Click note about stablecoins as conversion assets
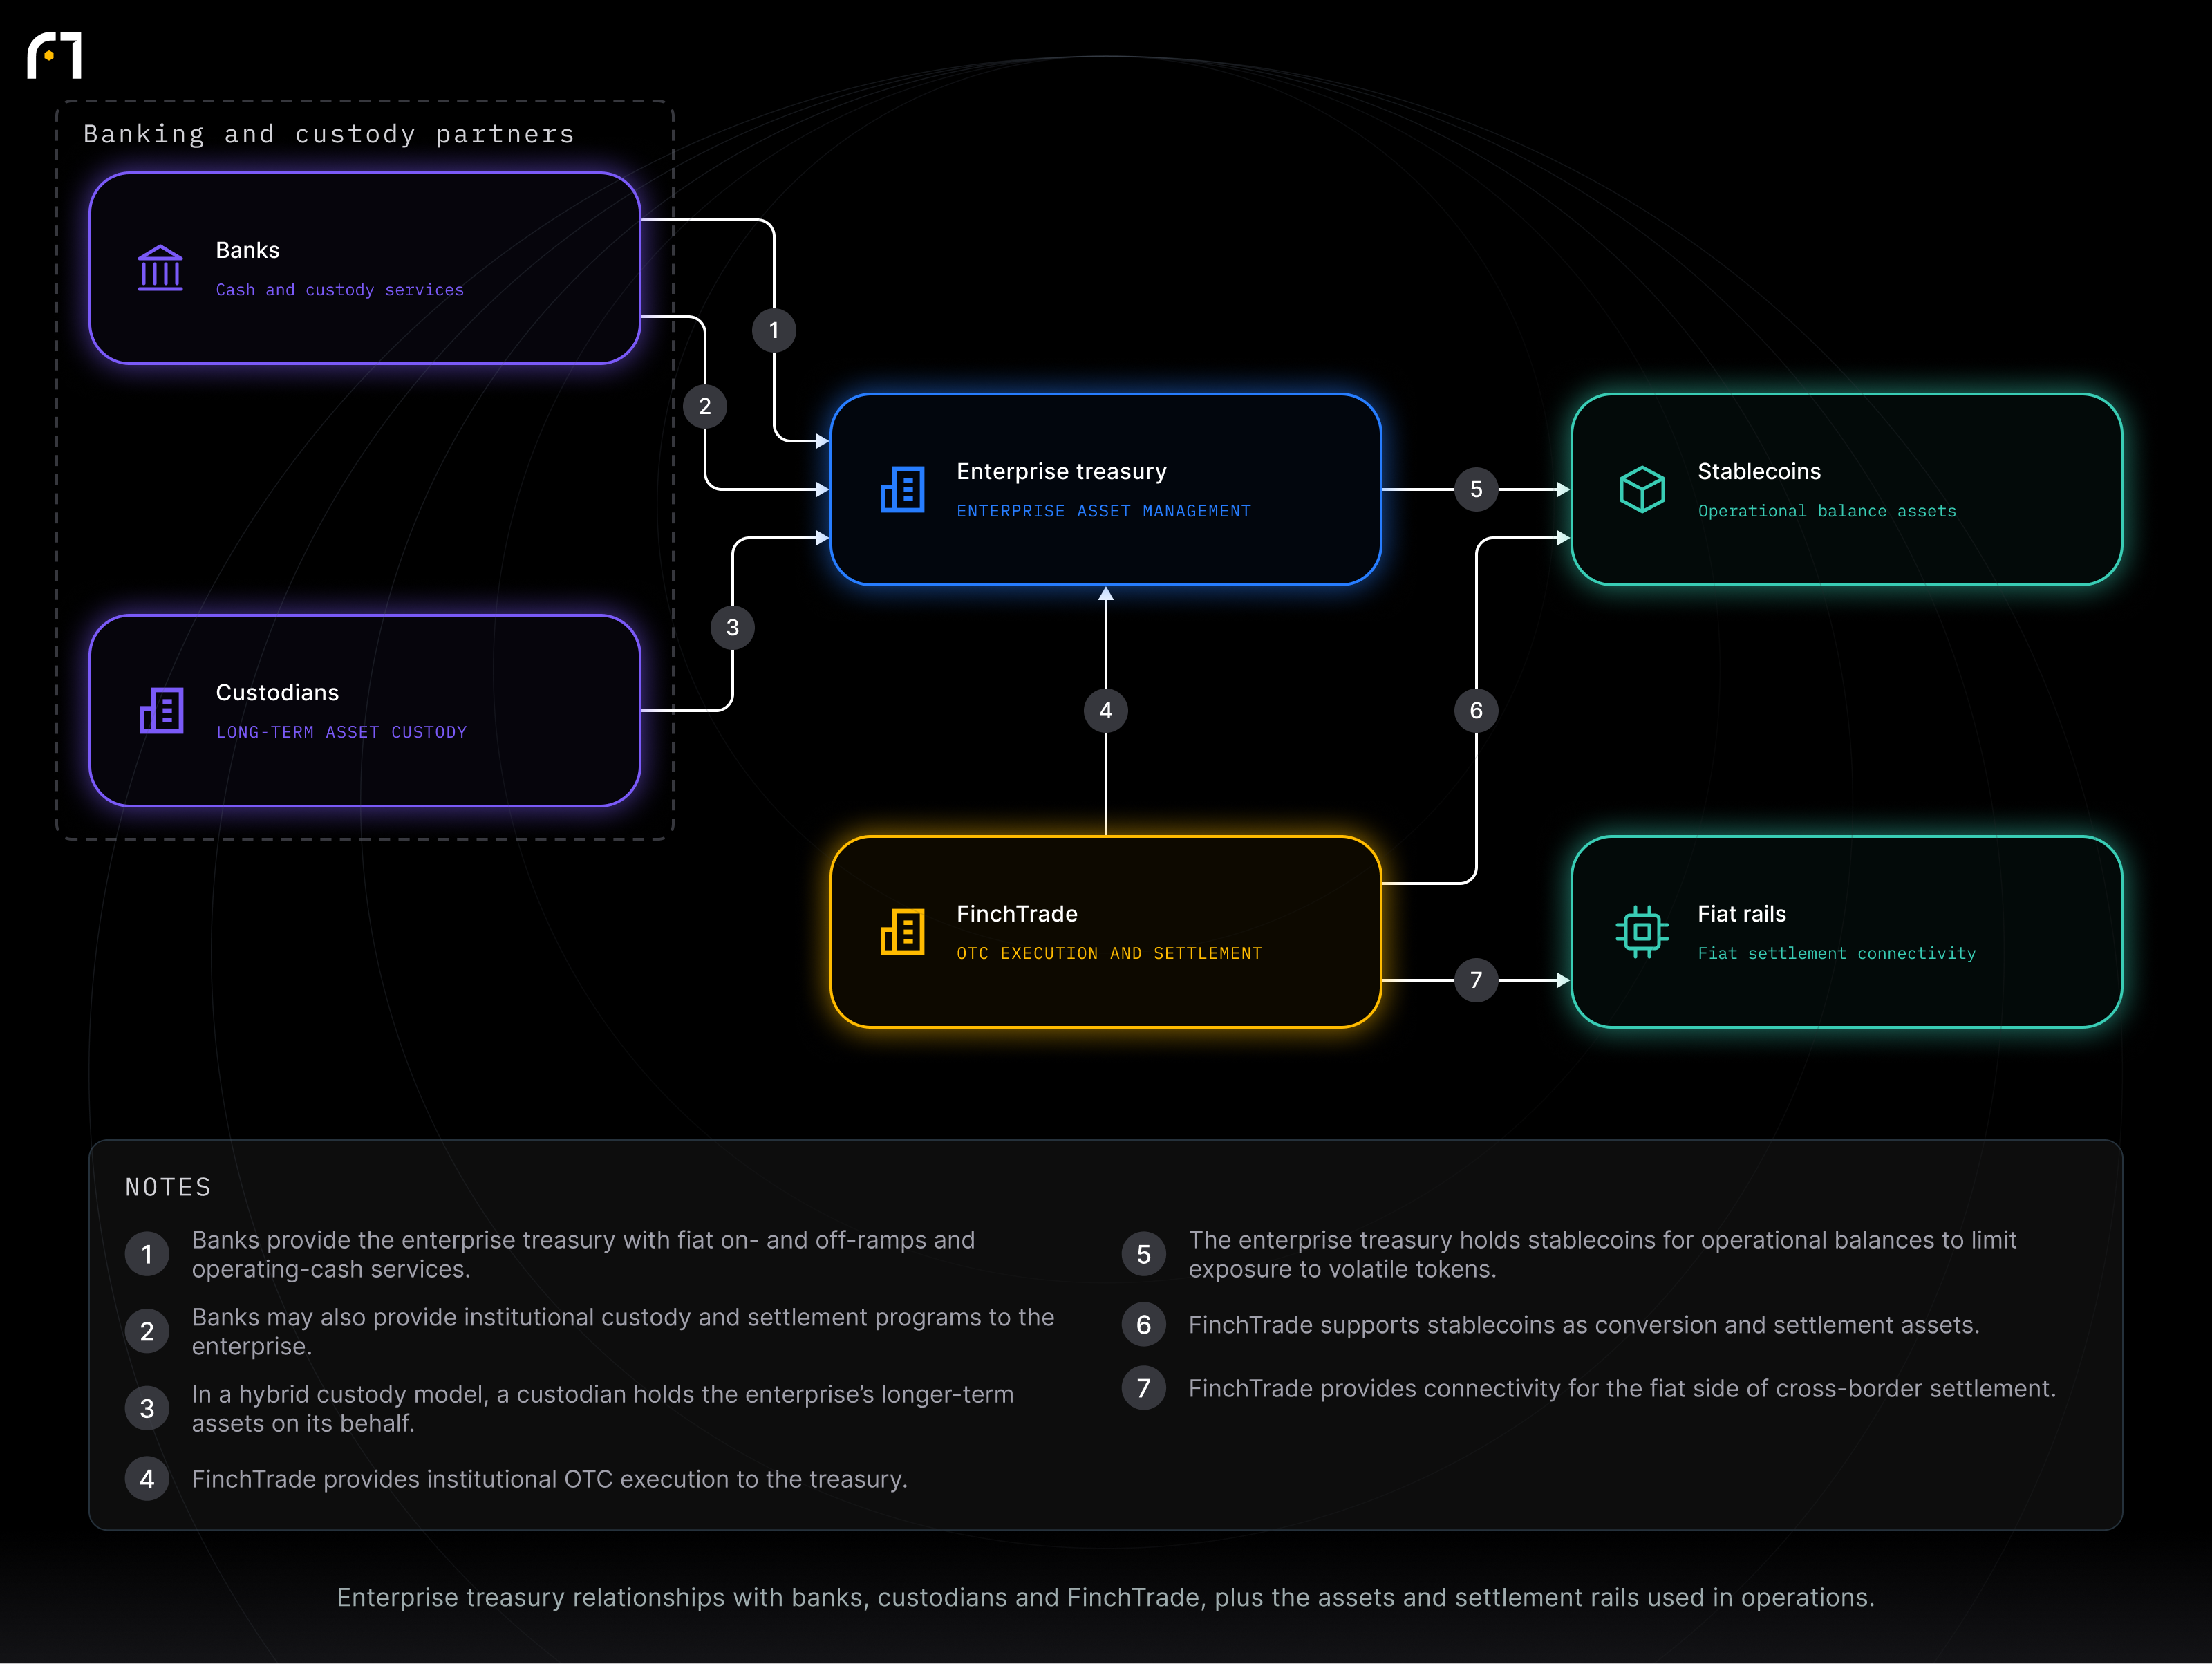Viewport: 2212px width, 1664px height. click(1584, 1325)
